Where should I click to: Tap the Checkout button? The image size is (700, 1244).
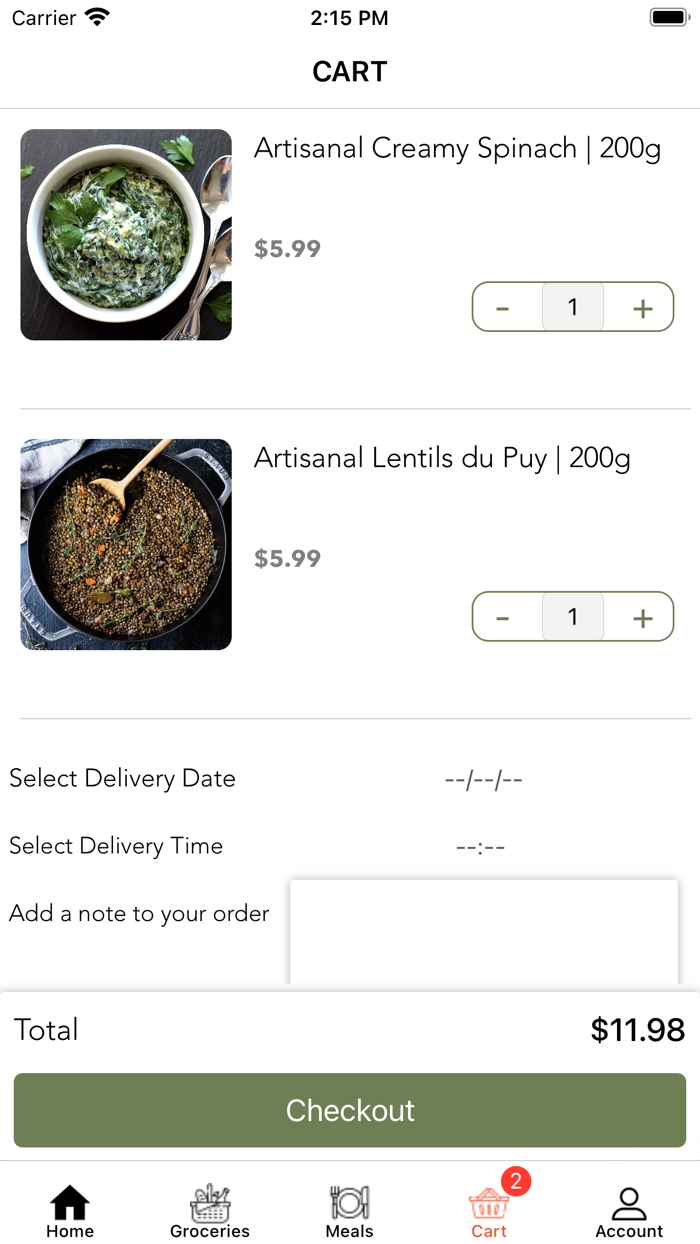tap(349, 1110)
